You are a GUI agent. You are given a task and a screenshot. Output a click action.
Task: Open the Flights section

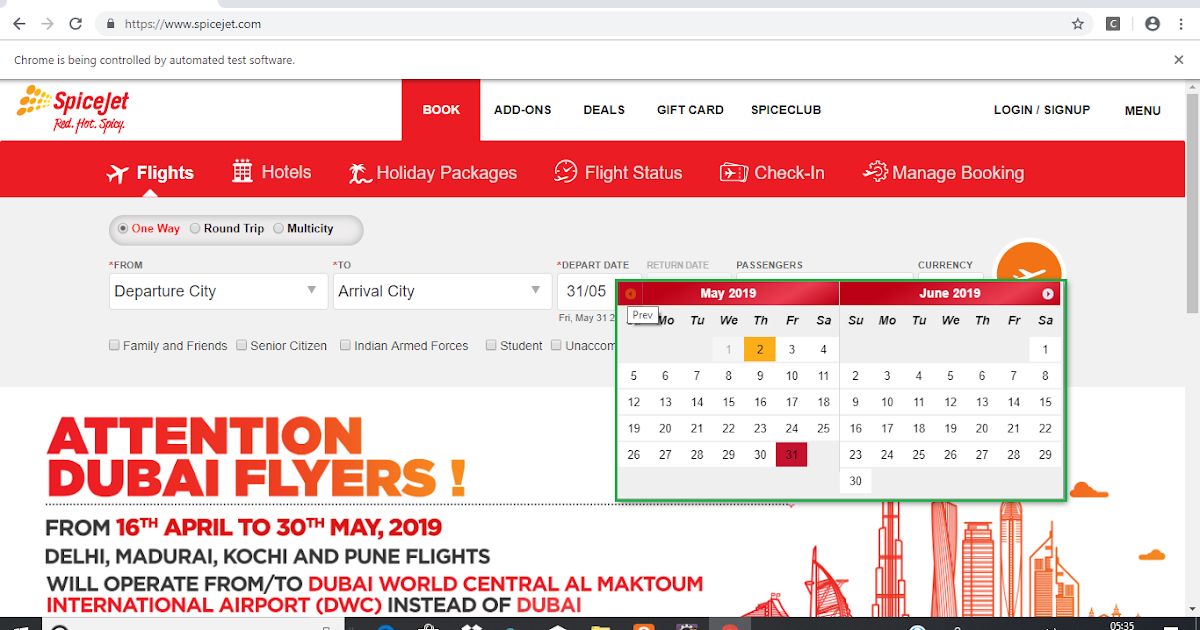click(x=150, y=173)
